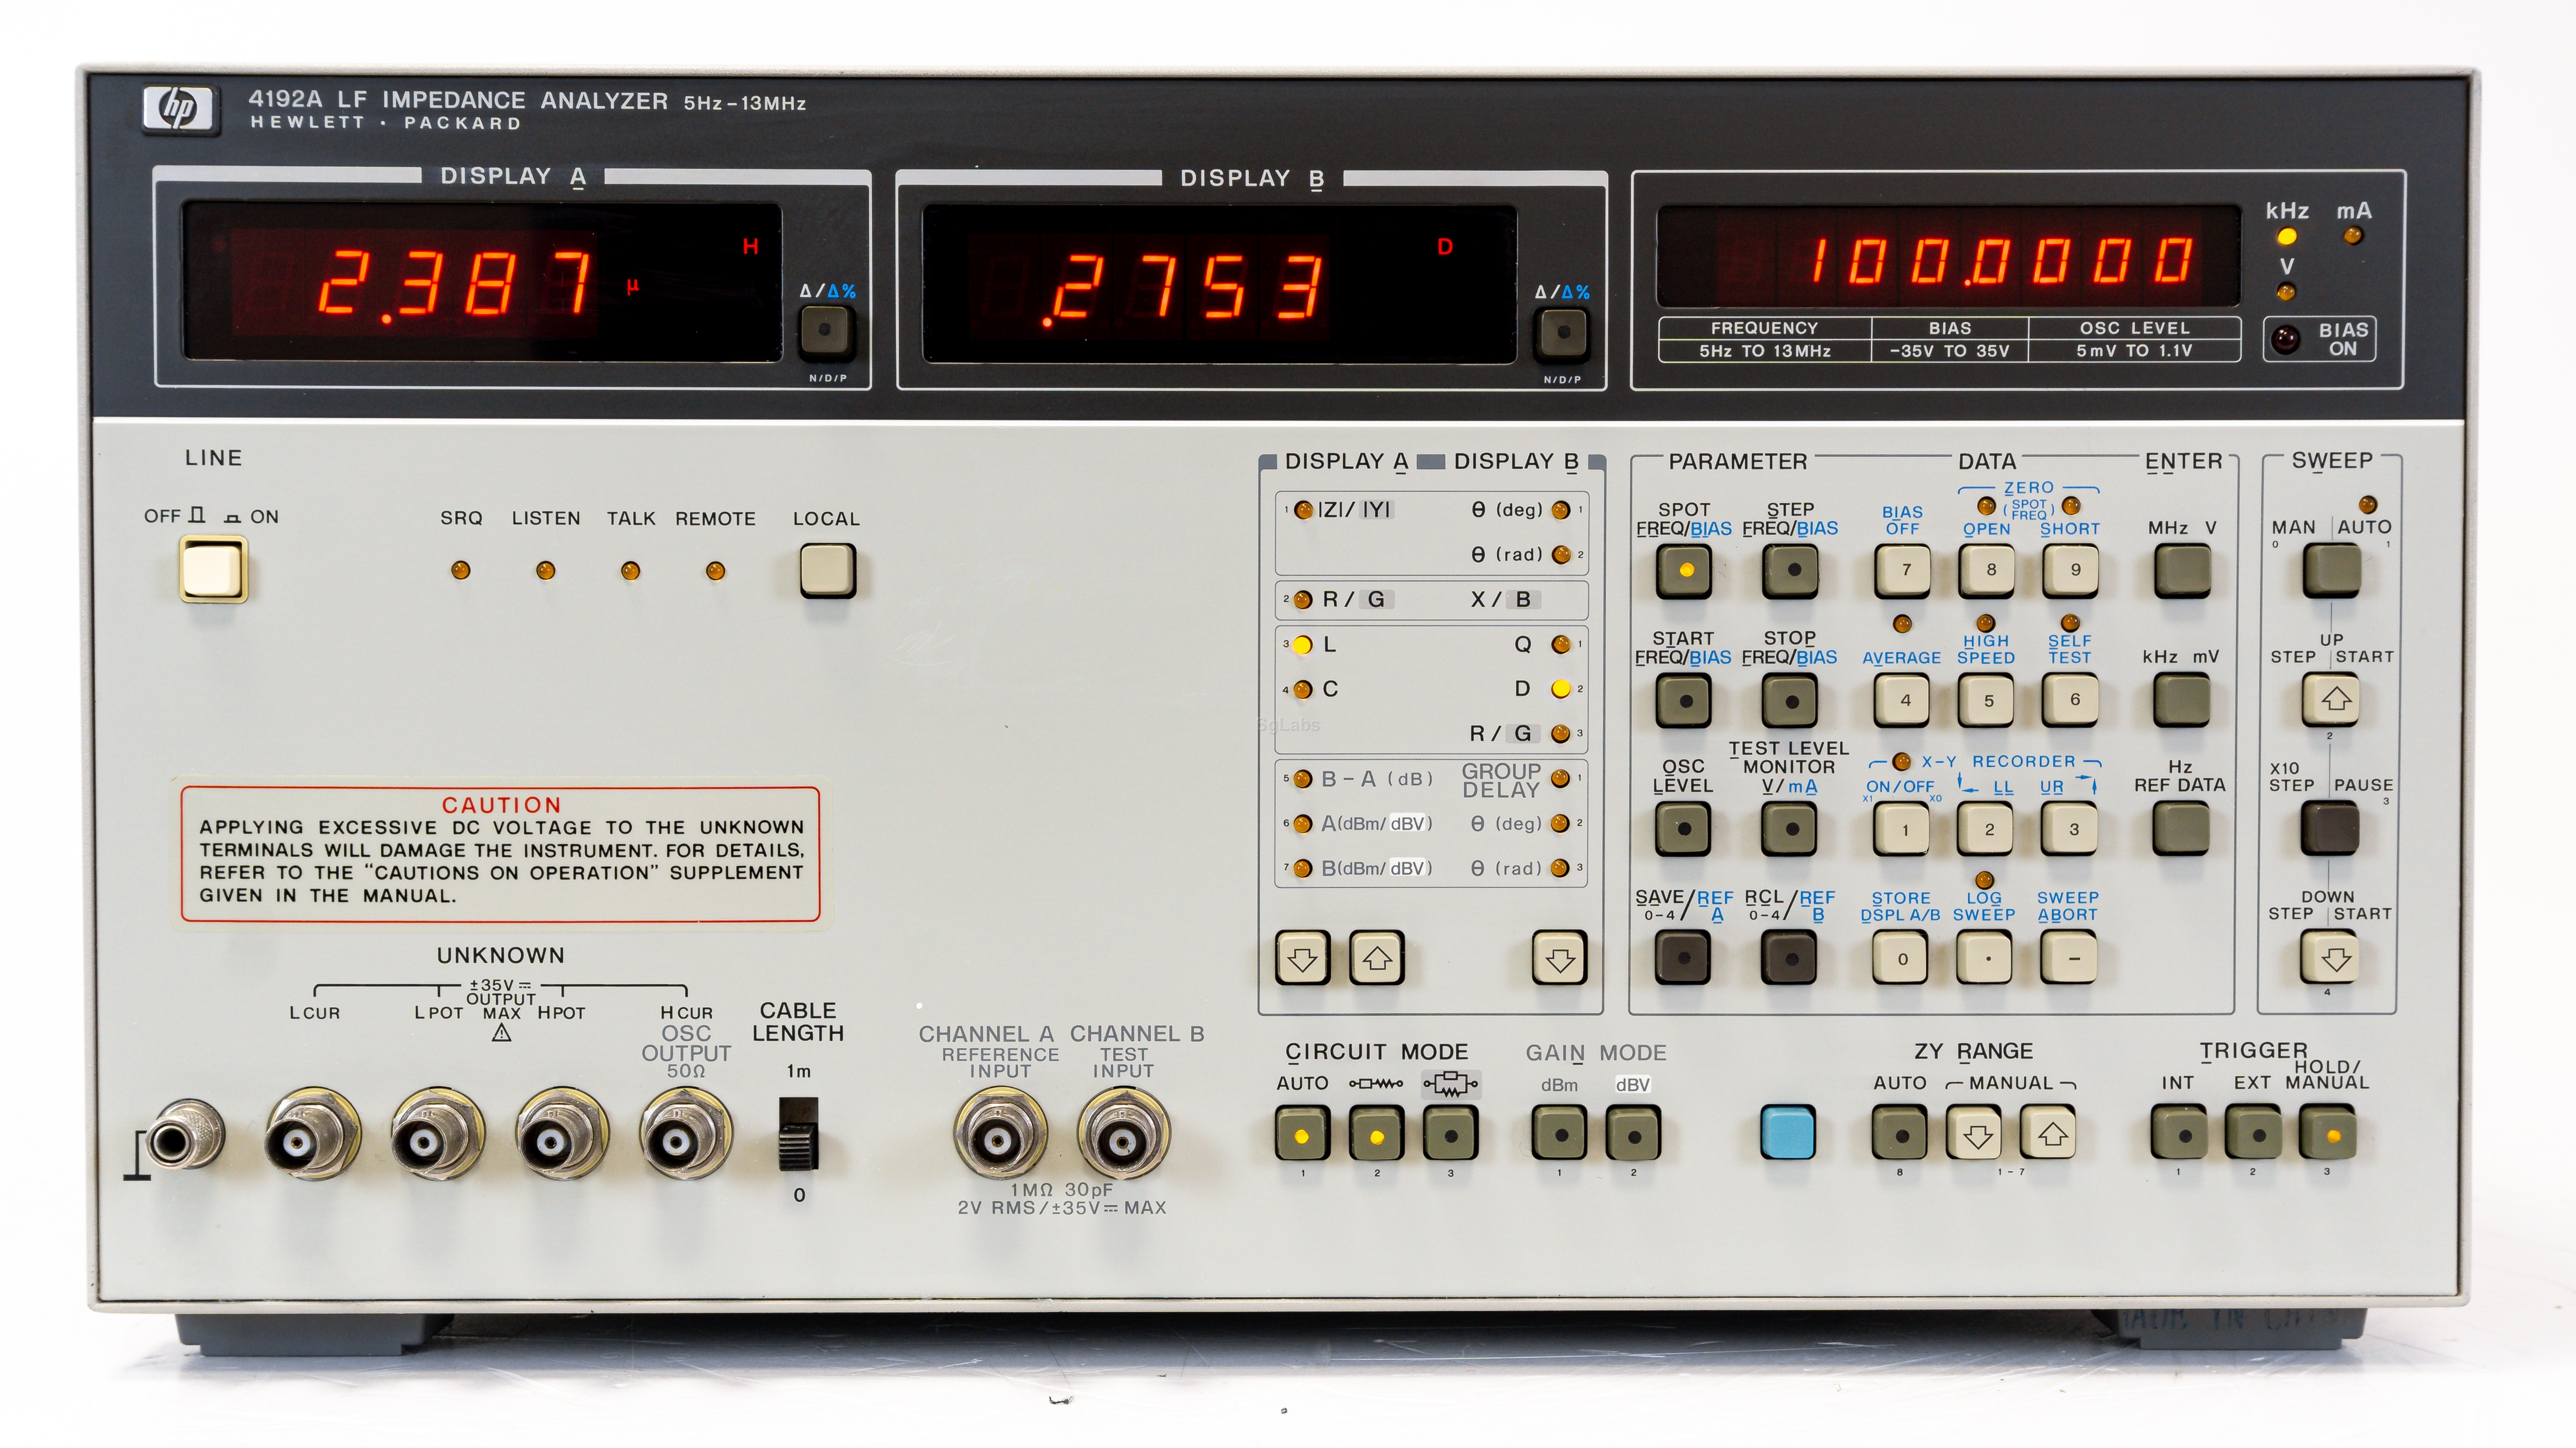
Task: Push the MHz / V enter key
Action: (2183, 570)
